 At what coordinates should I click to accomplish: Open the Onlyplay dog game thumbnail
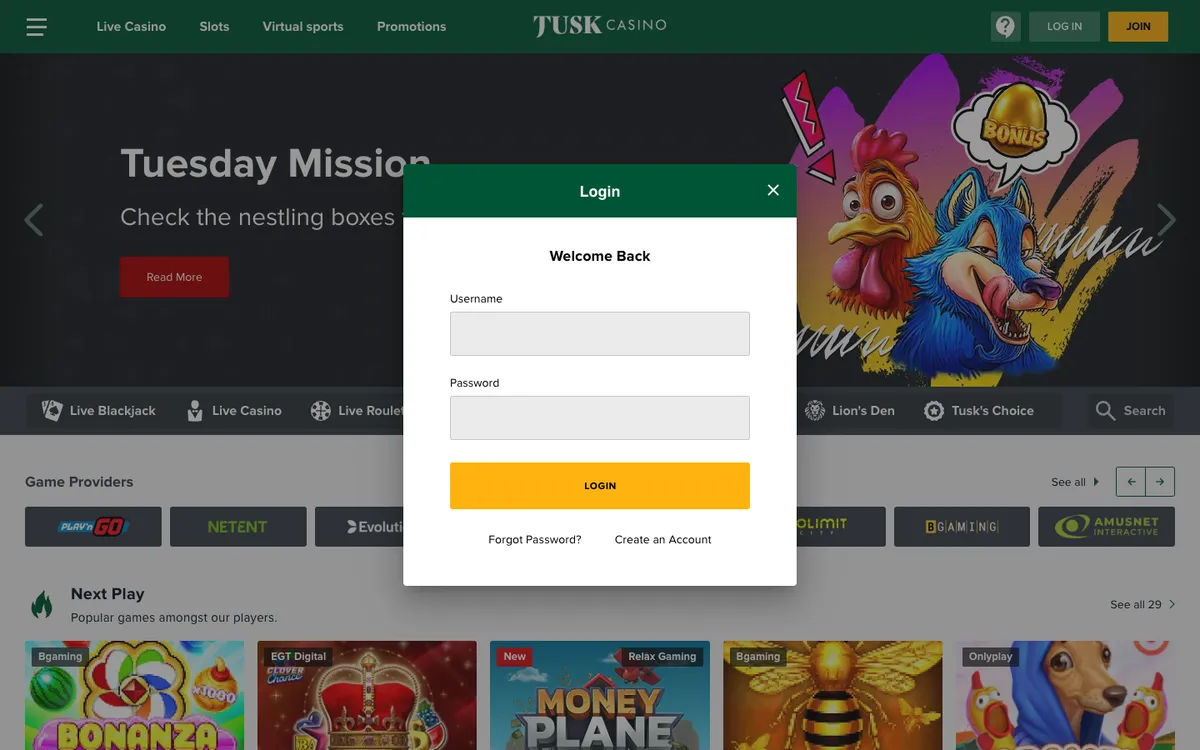coord(1065,696)
